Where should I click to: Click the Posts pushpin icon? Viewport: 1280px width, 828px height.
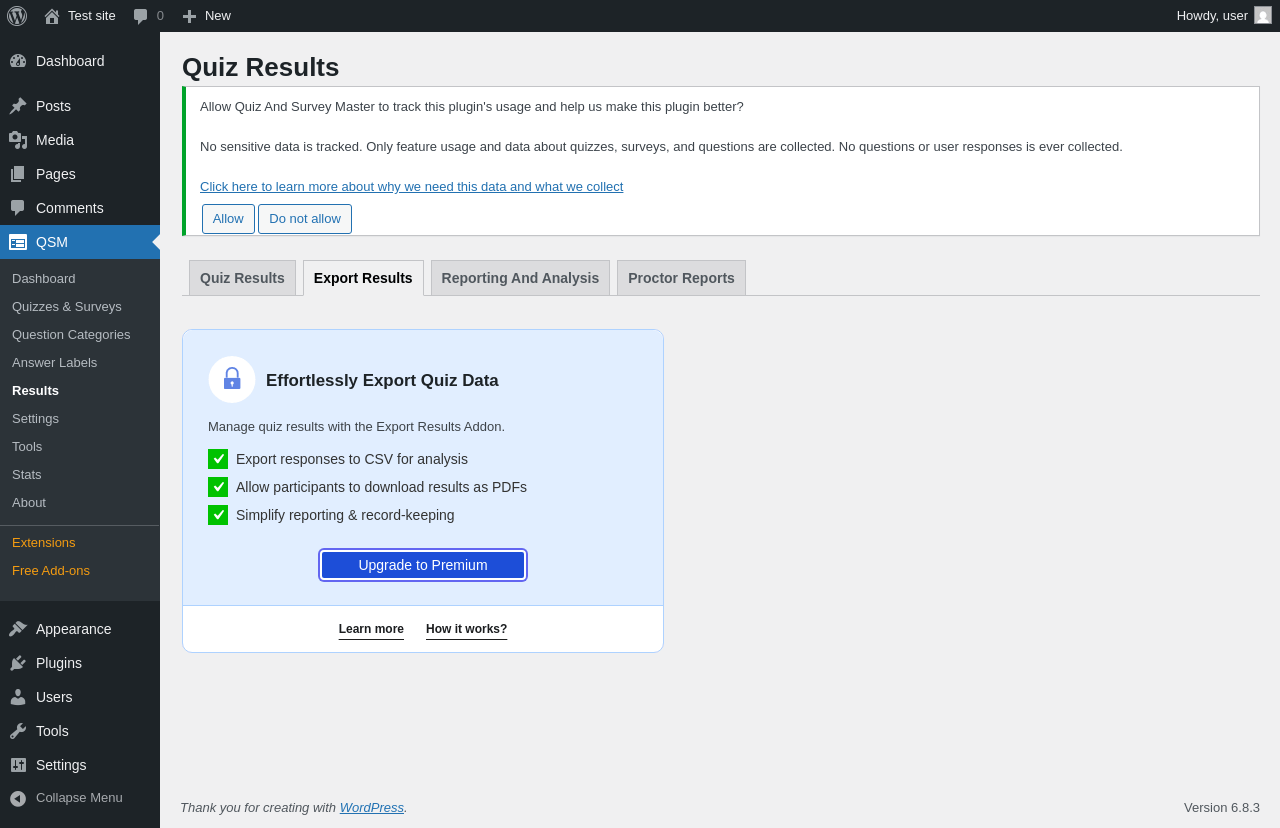(18, 106)
